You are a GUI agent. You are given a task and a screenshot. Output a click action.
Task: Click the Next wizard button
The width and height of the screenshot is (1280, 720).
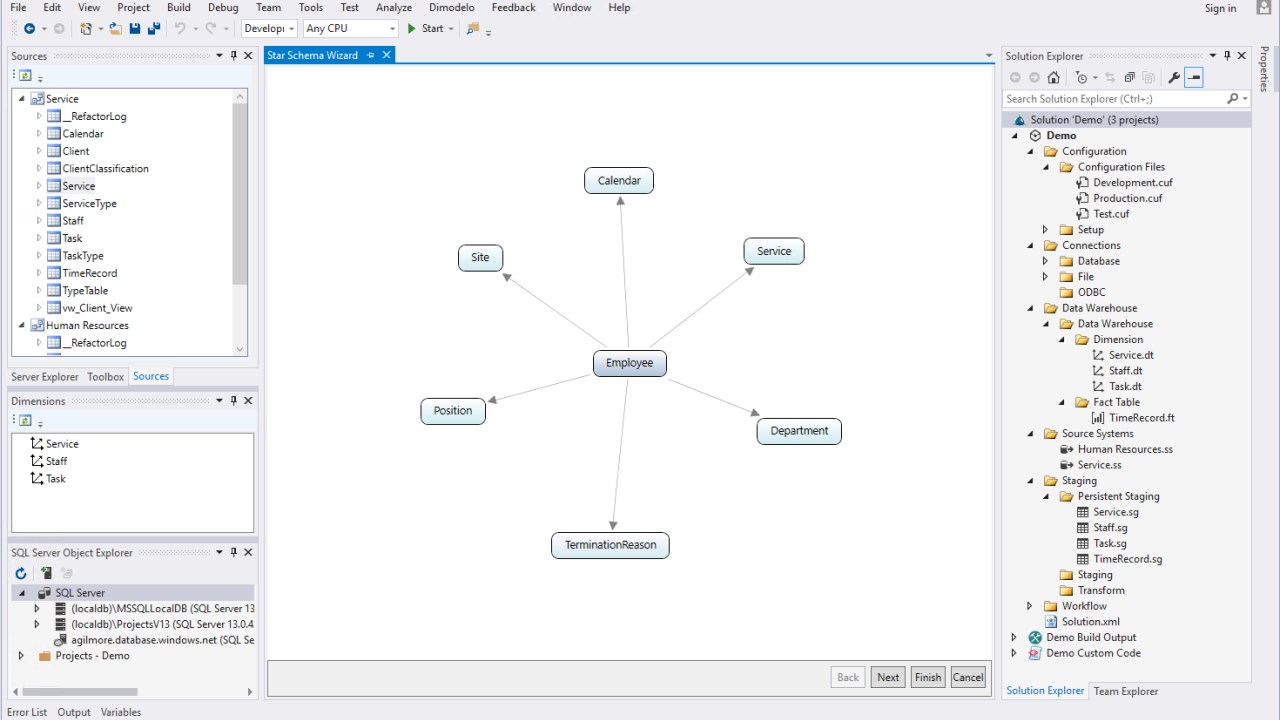point(888,677)
